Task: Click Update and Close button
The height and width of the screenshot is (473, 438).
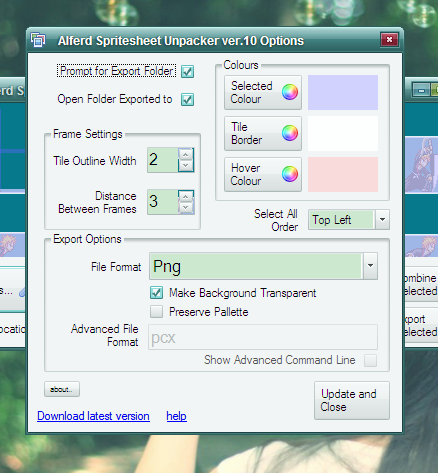Action: 352,400
